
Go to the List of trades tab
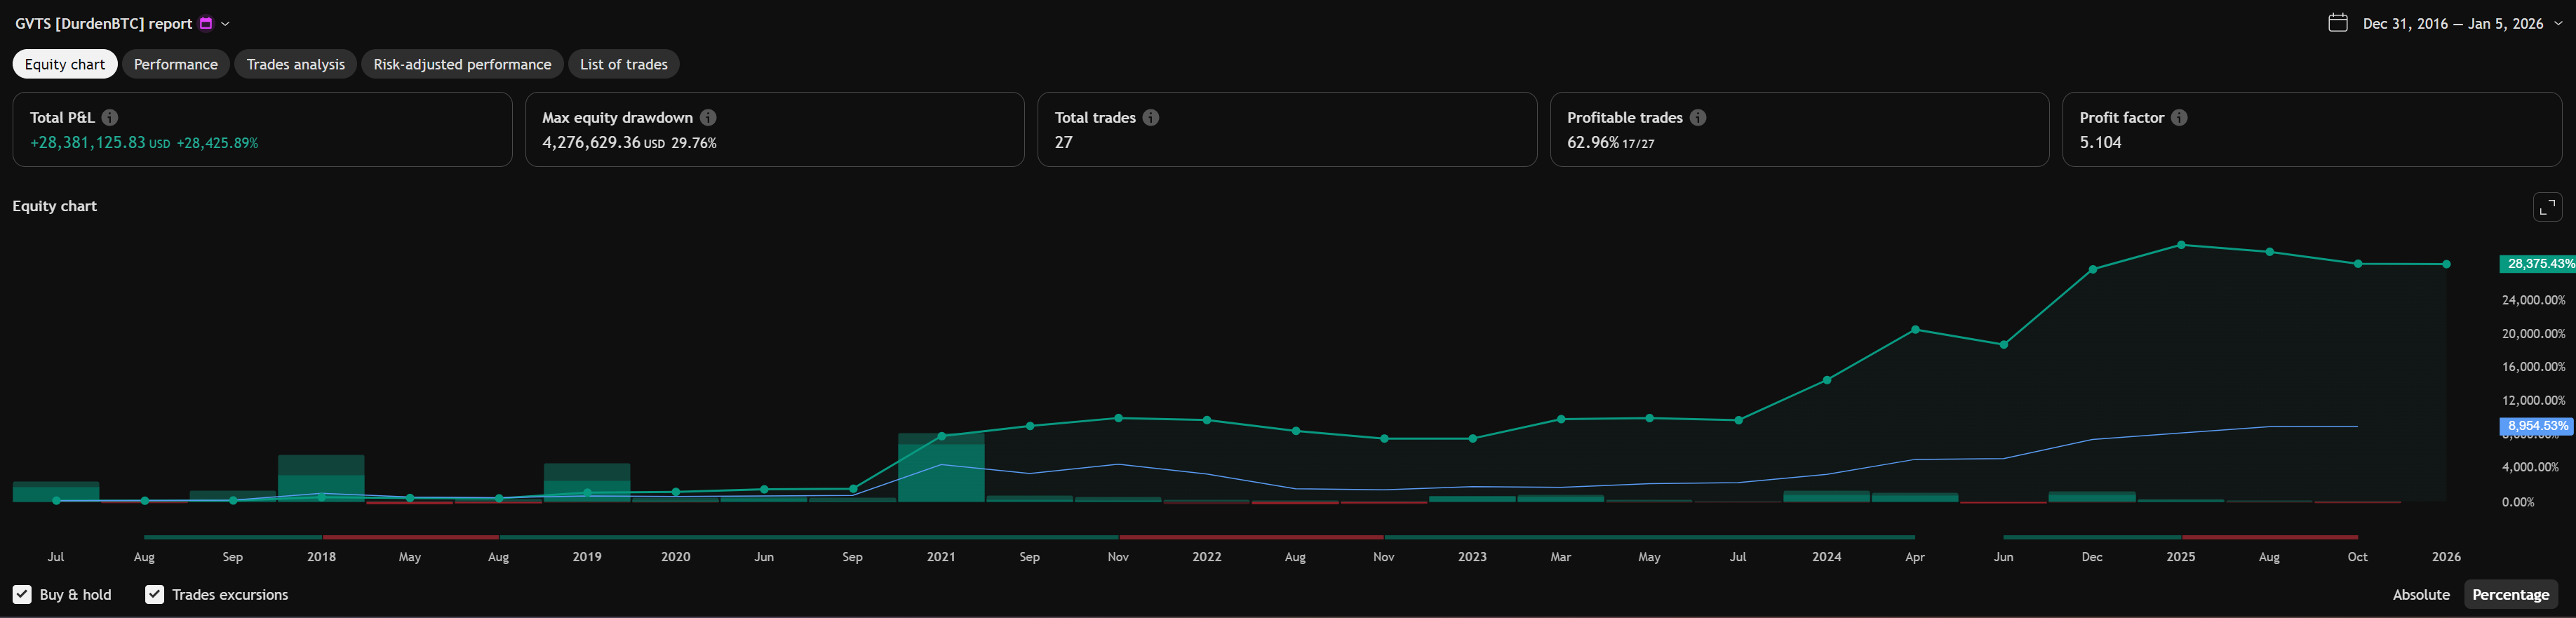pos(623,64)
